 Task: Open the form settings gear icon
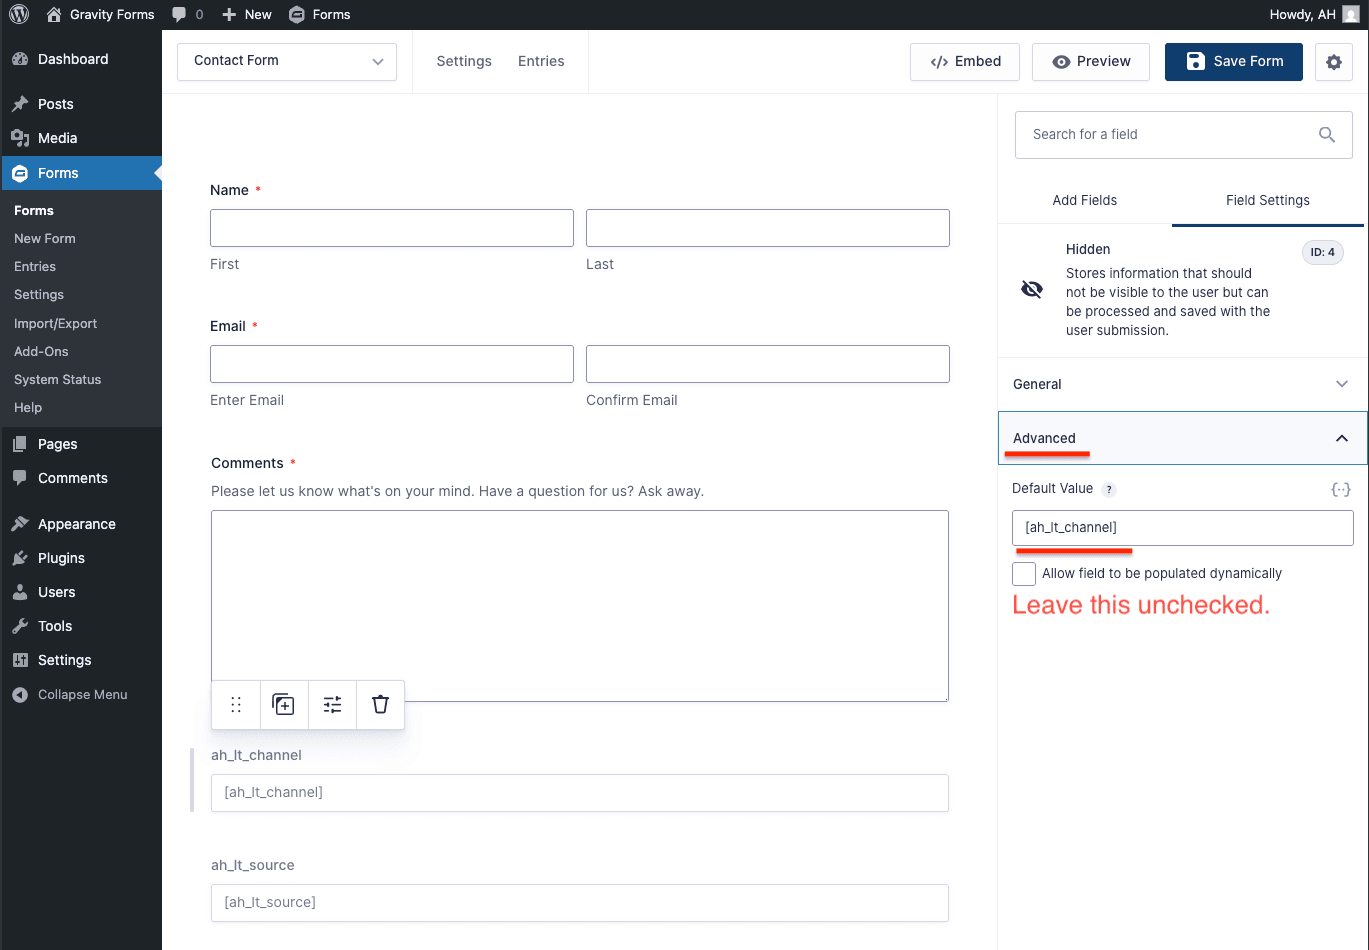tap(1333, 61)
